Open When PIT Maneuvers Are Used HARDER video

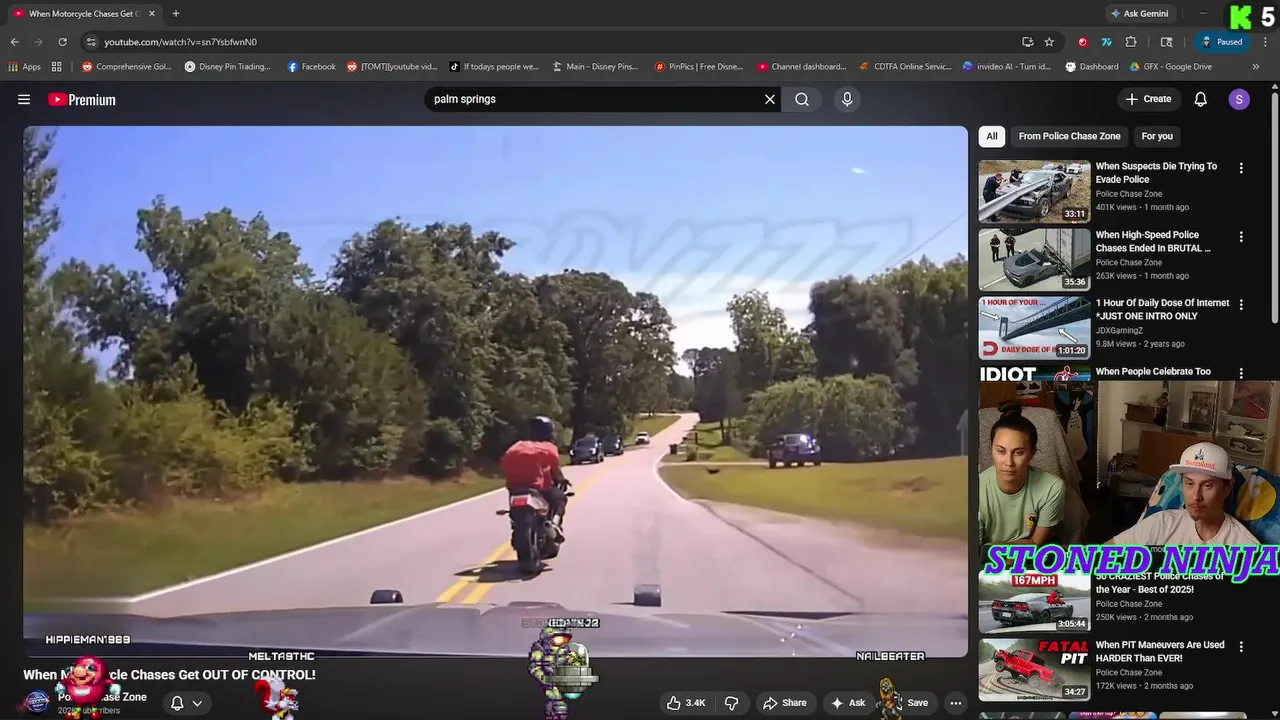click(1160, 652)
